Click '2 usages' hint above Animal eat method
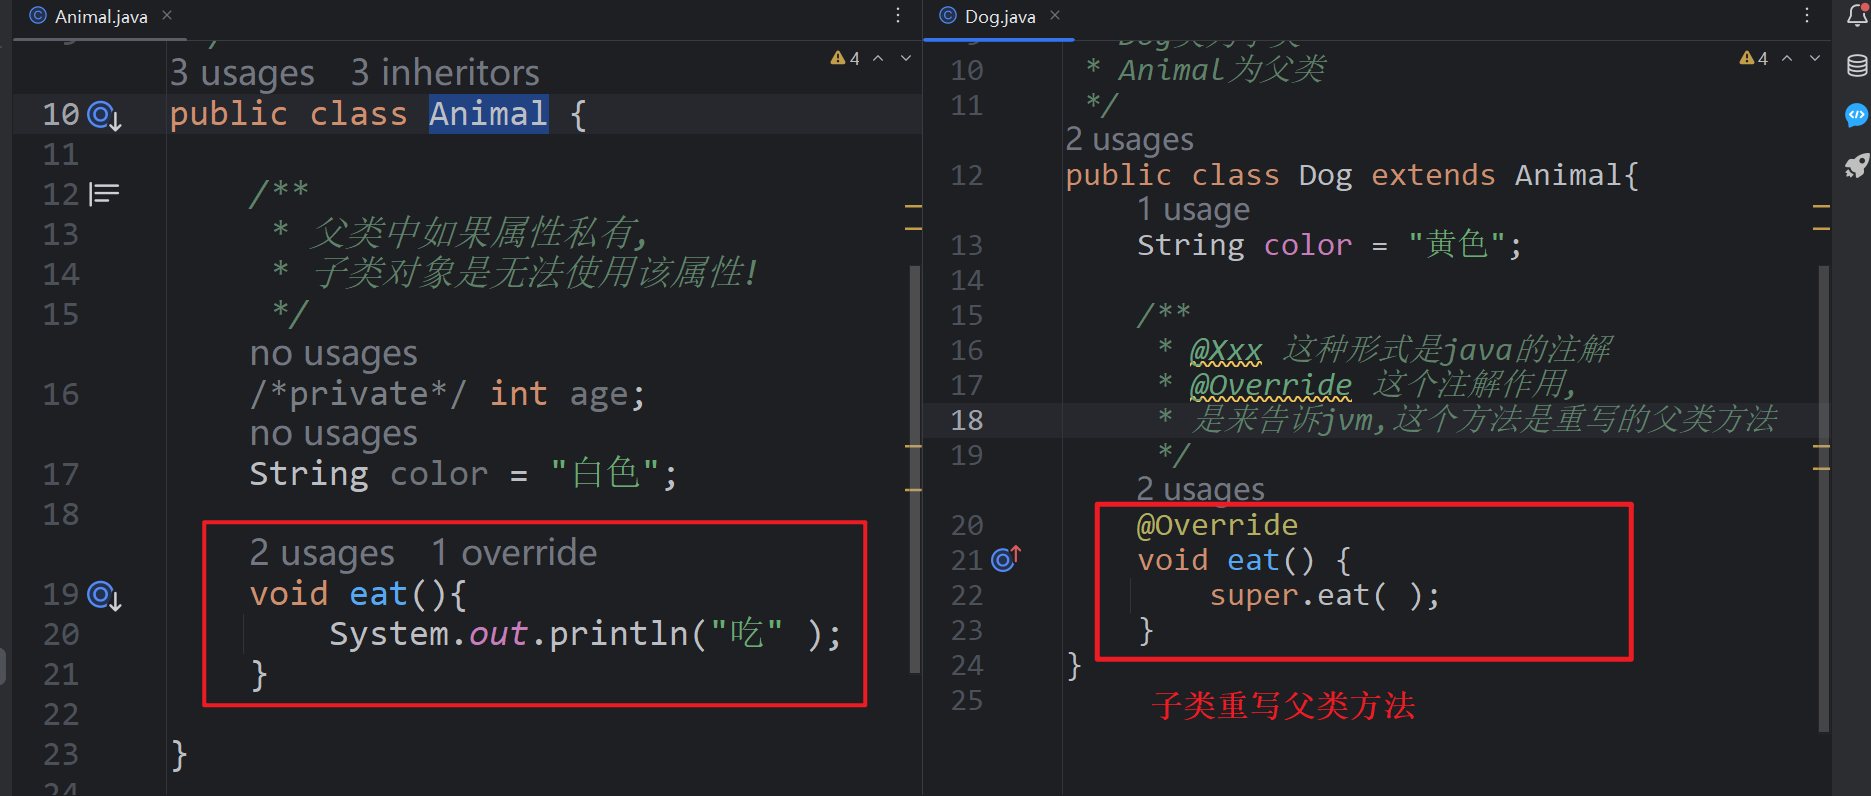The image size is (1871, 796). pos(322,553)
